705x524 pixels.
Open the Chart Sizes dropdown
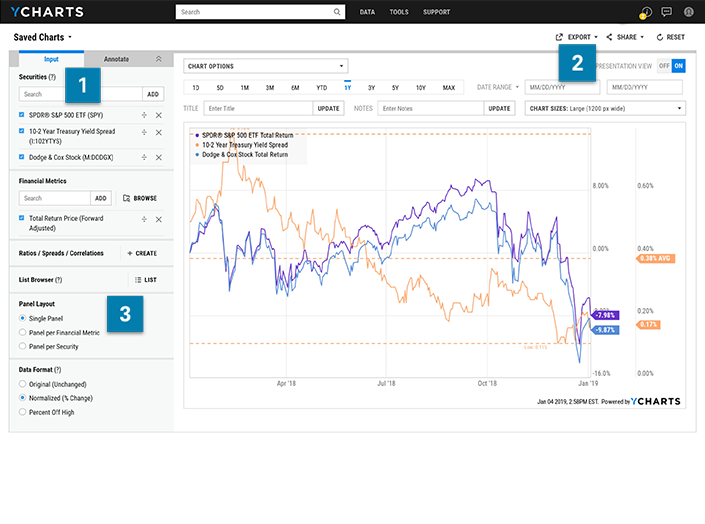[x=605, y=108]
